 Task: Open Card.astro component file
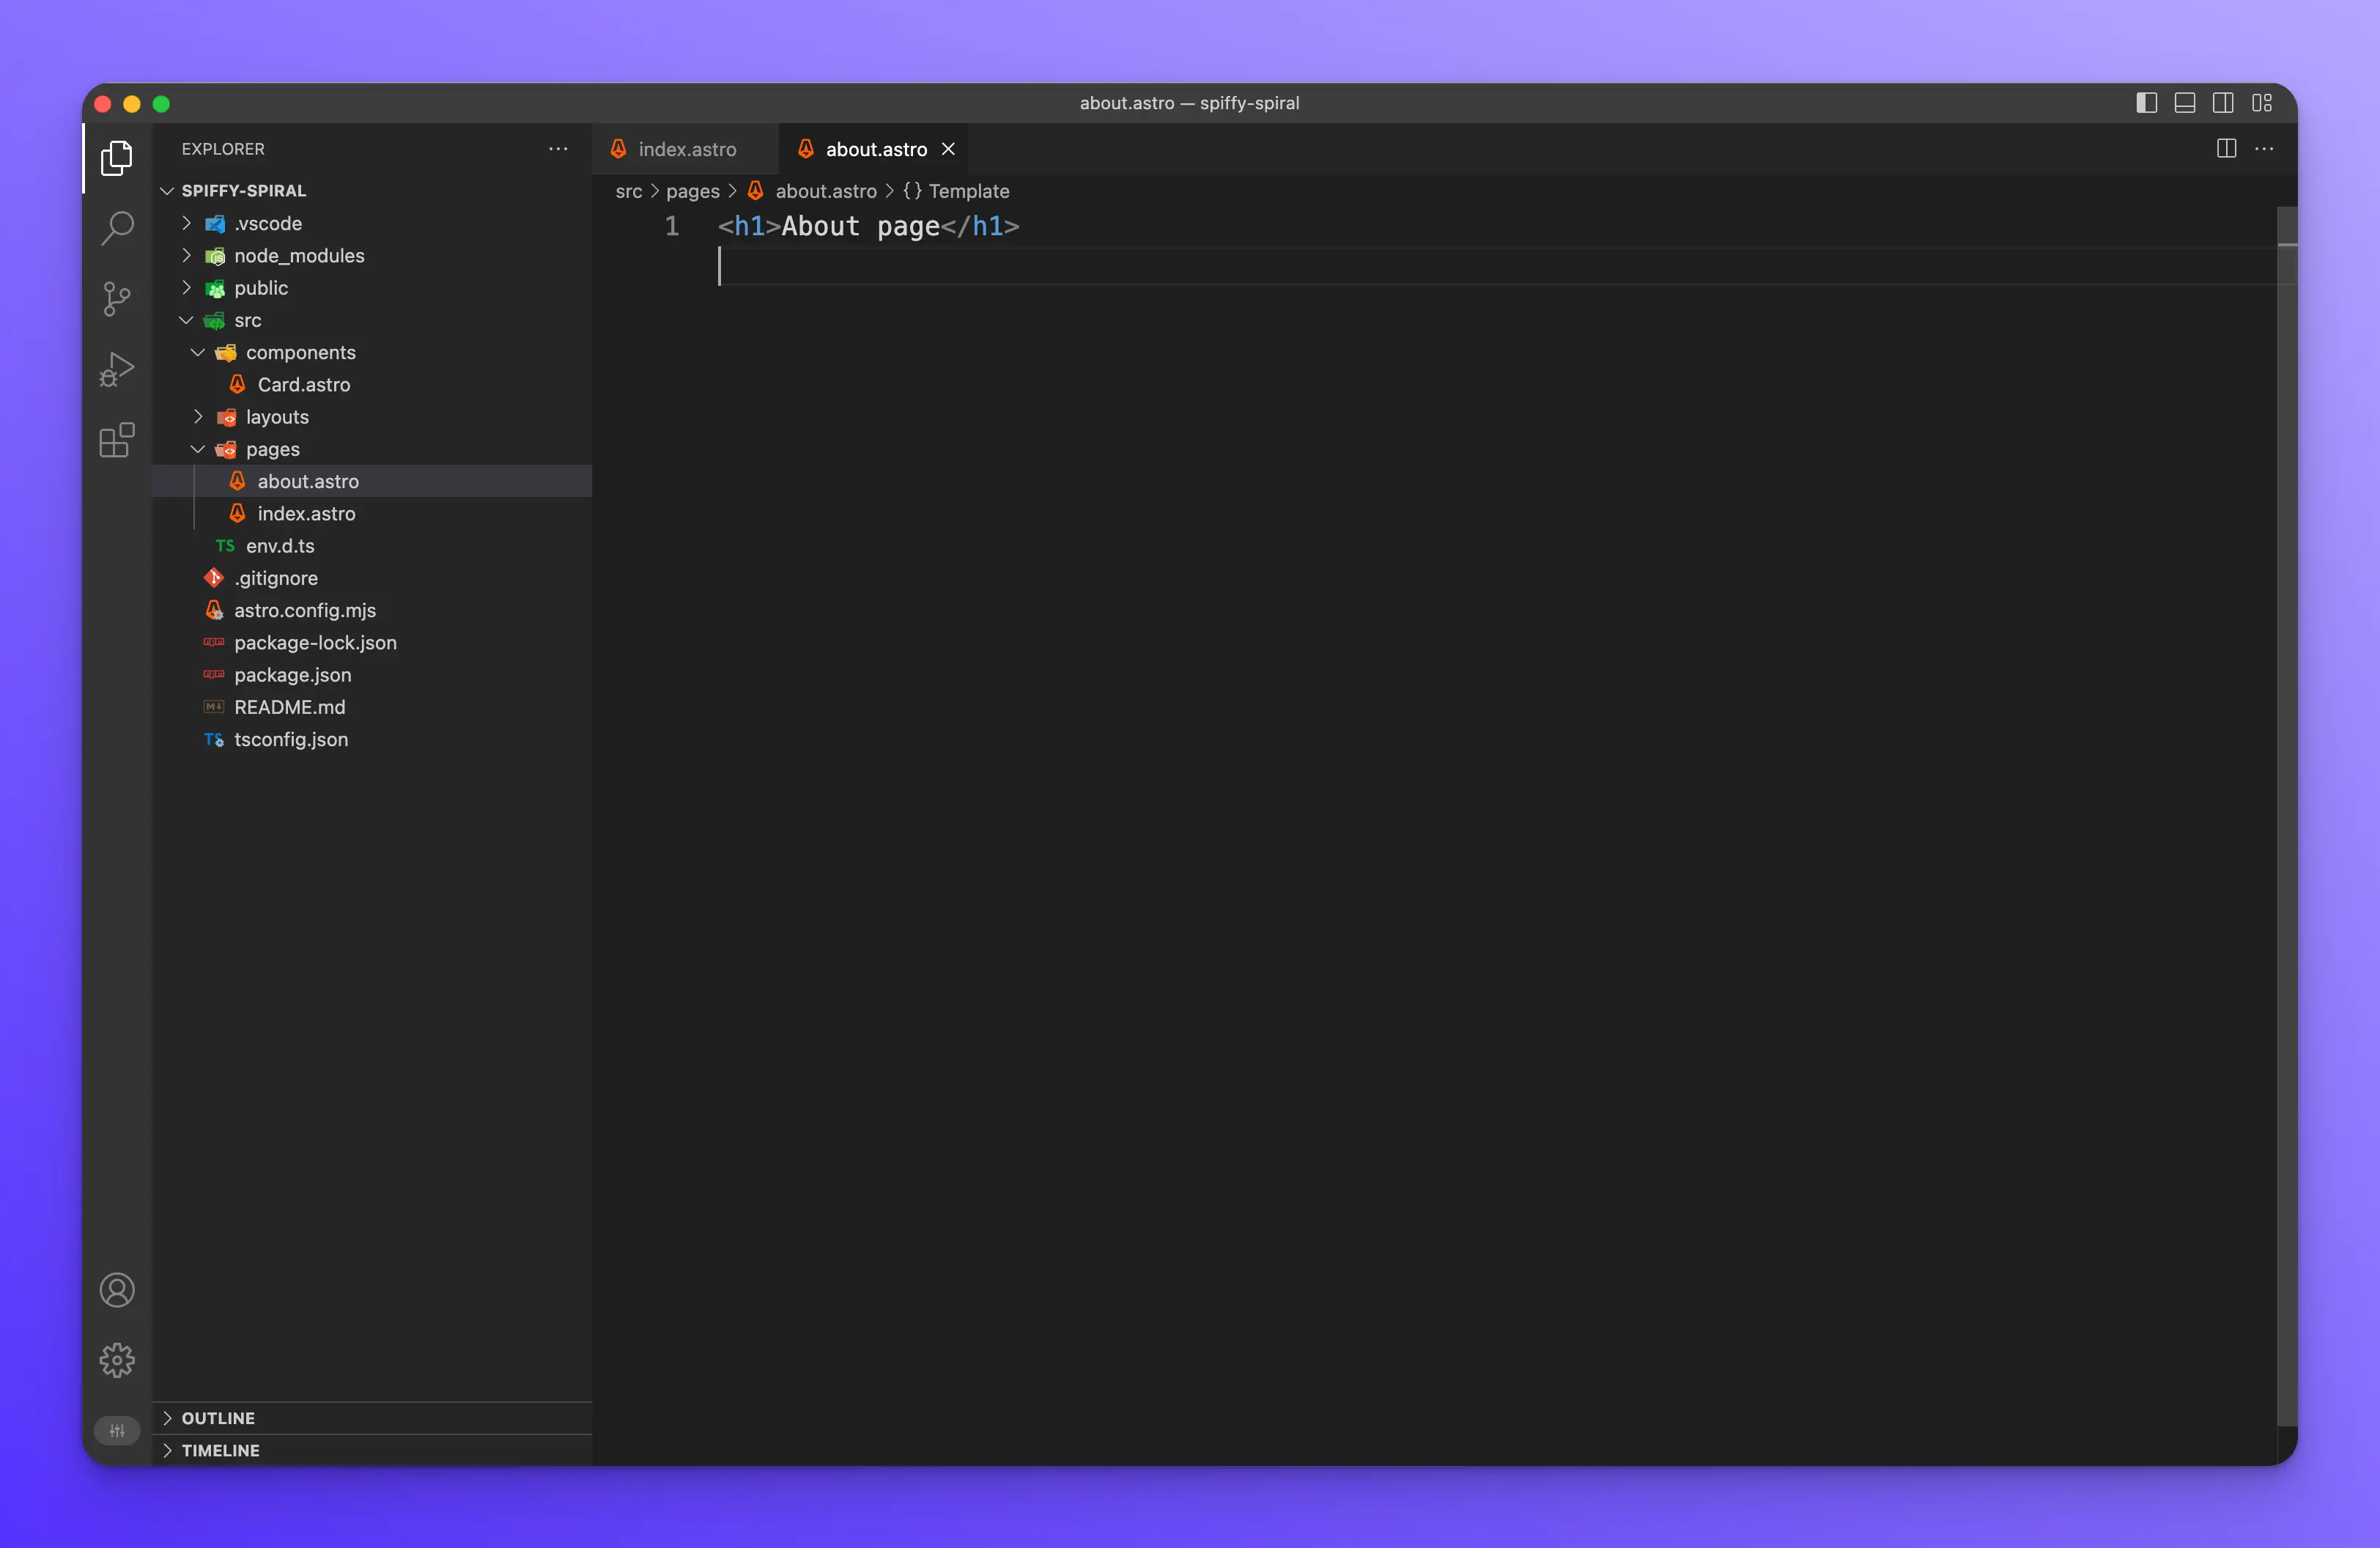pyautogui.click(x=303, y=383)
